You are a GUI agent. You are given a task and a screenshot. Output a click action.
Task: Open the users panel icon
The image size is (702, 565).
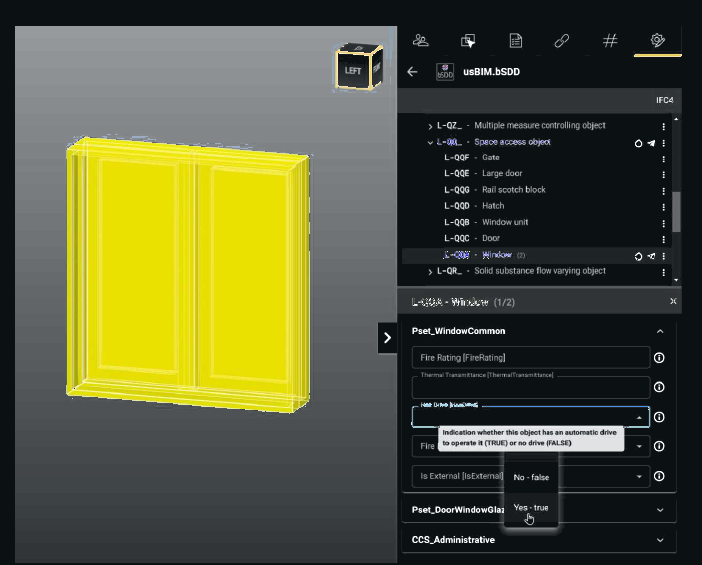click(420, 41)
